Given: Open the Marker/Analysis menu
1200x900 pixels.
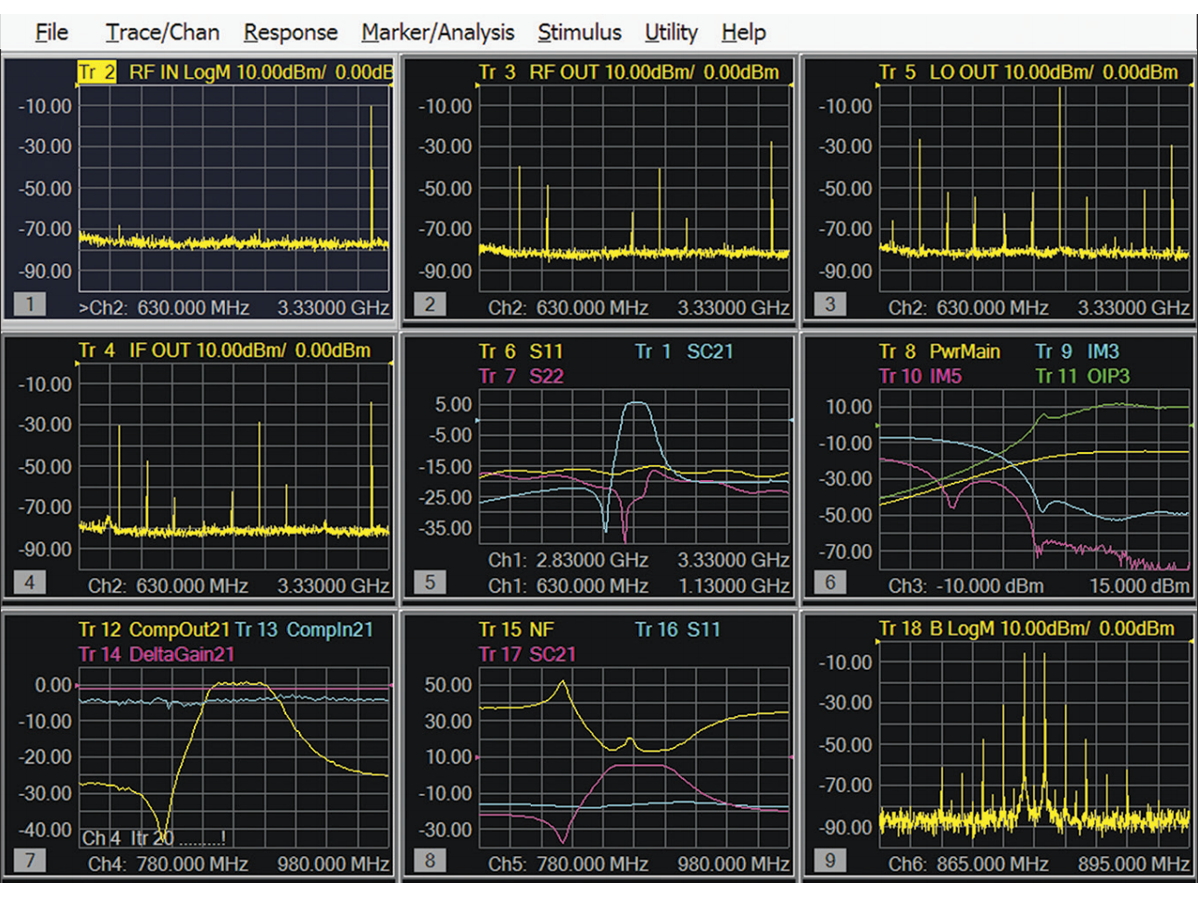Looking at the screenshot, I should click(438, 32).
